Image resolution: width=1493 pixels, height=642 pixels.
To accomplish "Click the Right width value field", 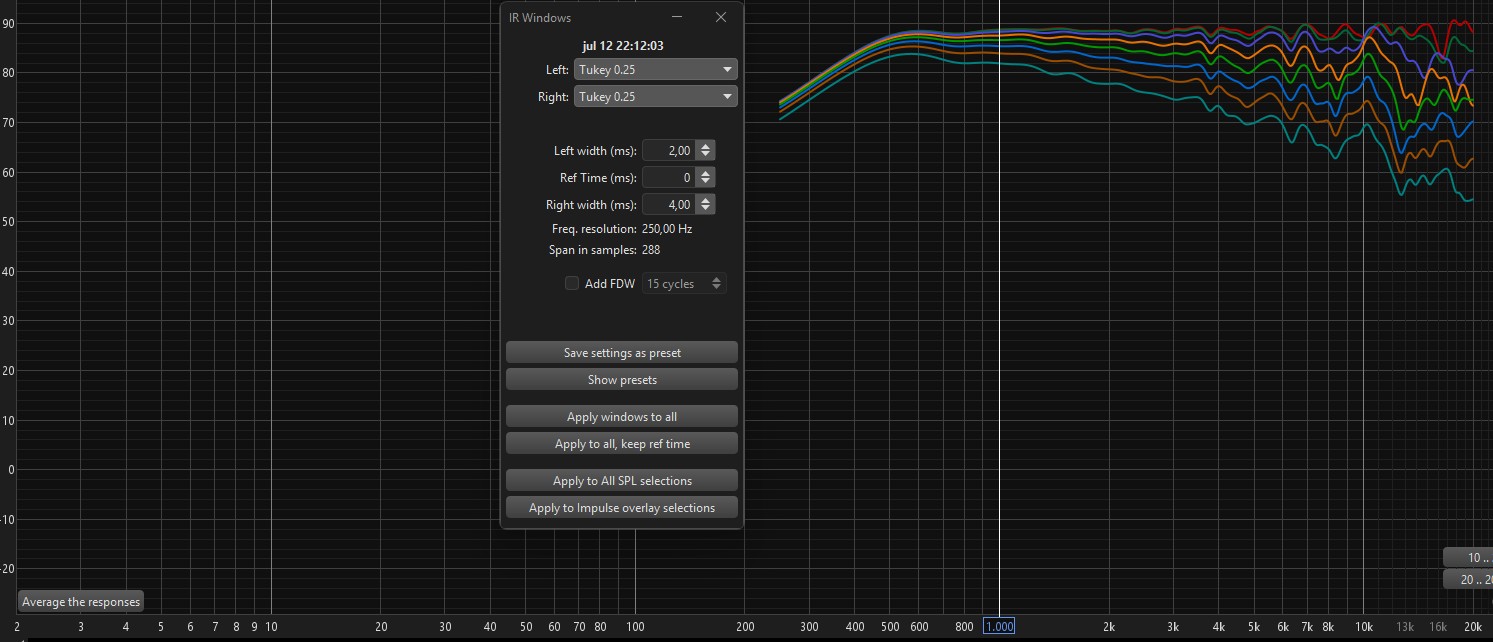I will pos(669,205).
